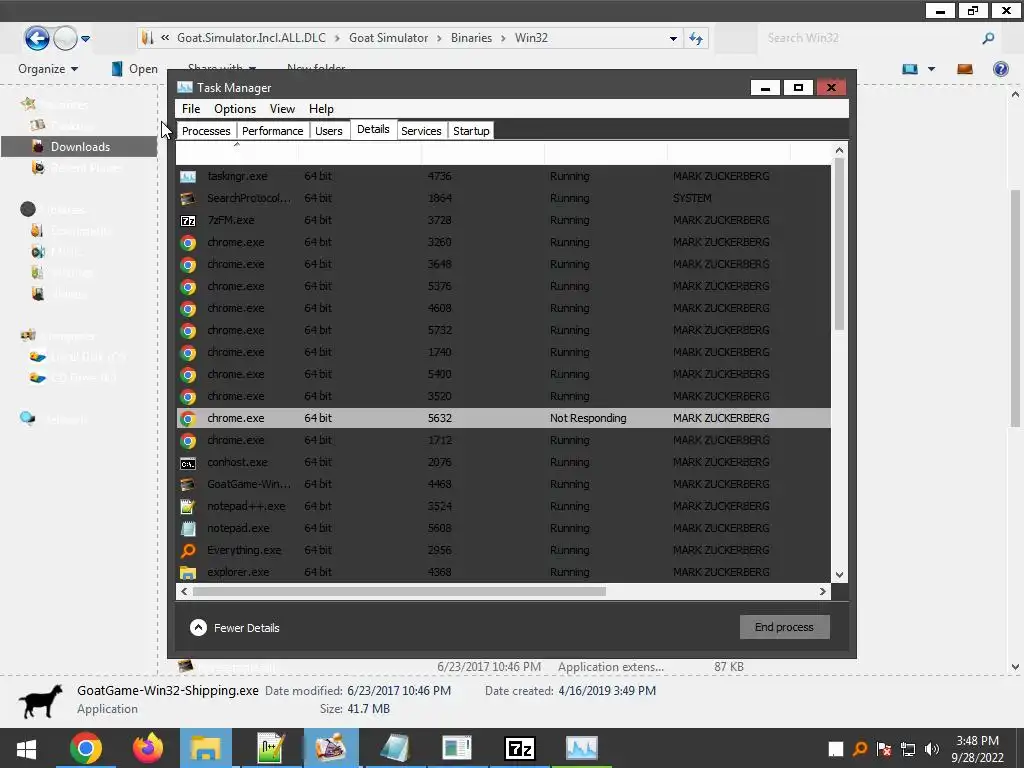Open the File menu in Task Manager

(x=191, y=109)
